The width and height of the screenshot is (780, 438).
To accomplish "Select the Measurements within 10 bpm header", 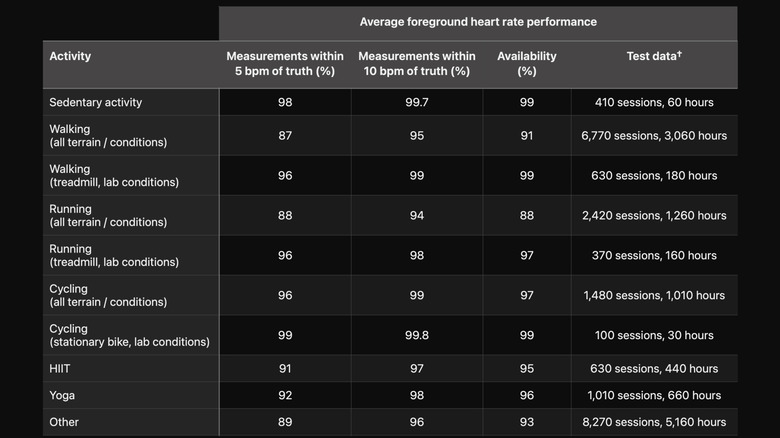I will (416, 63).
